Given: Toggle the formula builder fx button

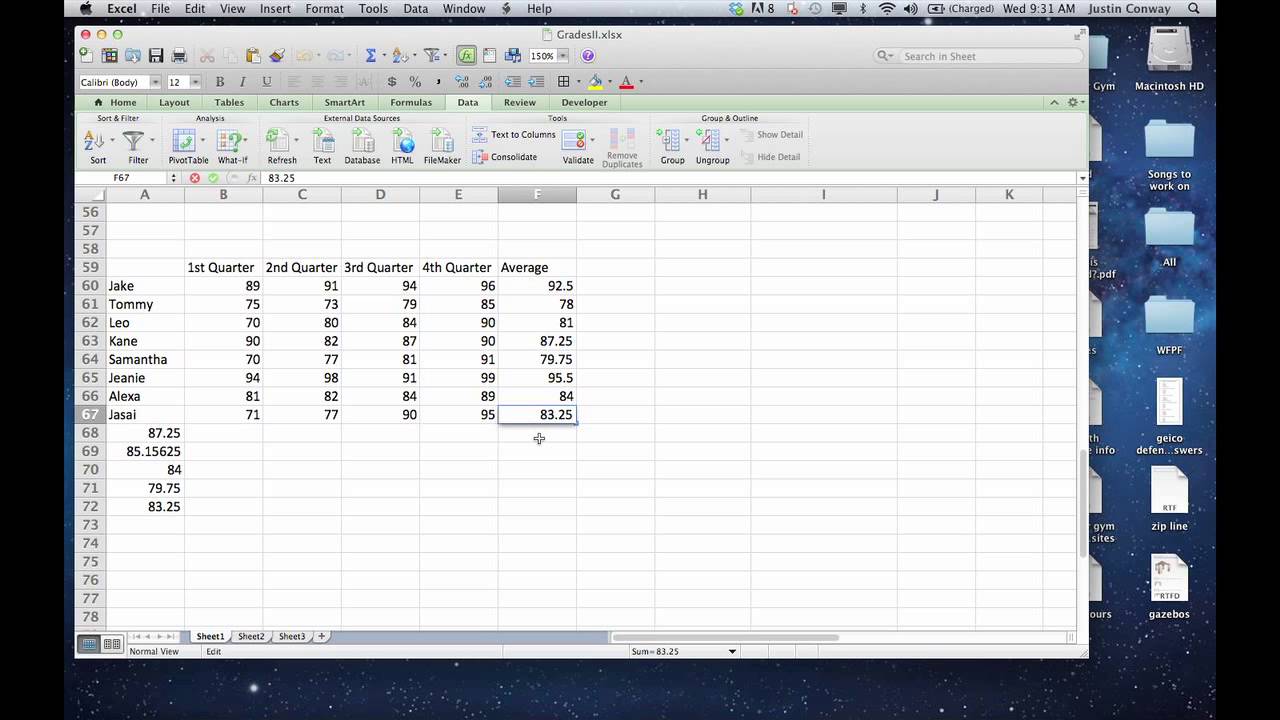Looking at the screenshot, I should [x=466, y=56].
